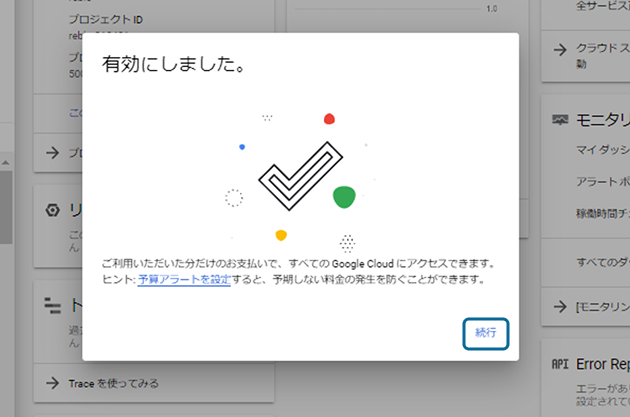The height and width of the screenshot is (417, 630).
Task: Open the 稼働時間チェック item in monitoring card
Action: tap(602, 214)
